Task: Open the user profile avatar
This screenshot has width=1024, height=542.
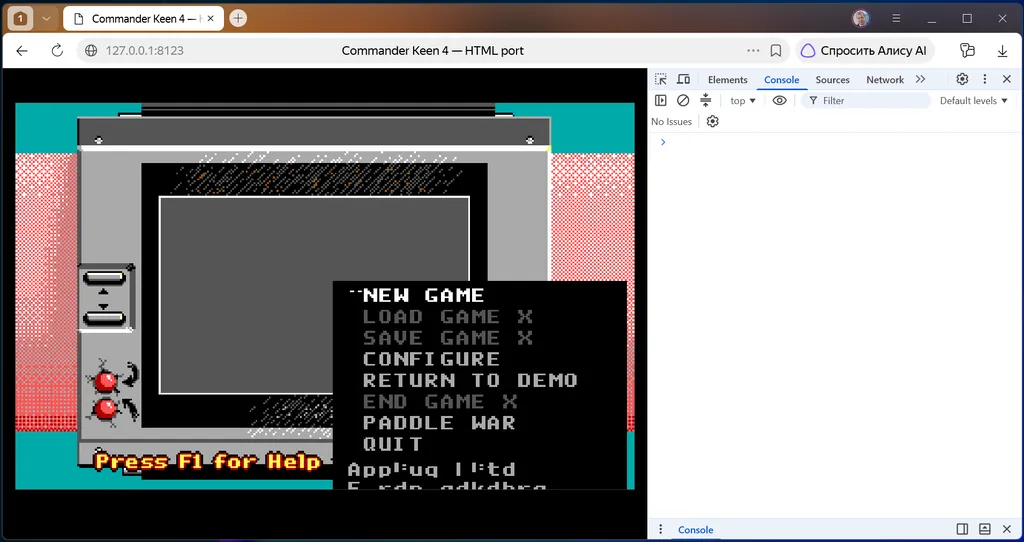Action: click(x=861, y=18)
